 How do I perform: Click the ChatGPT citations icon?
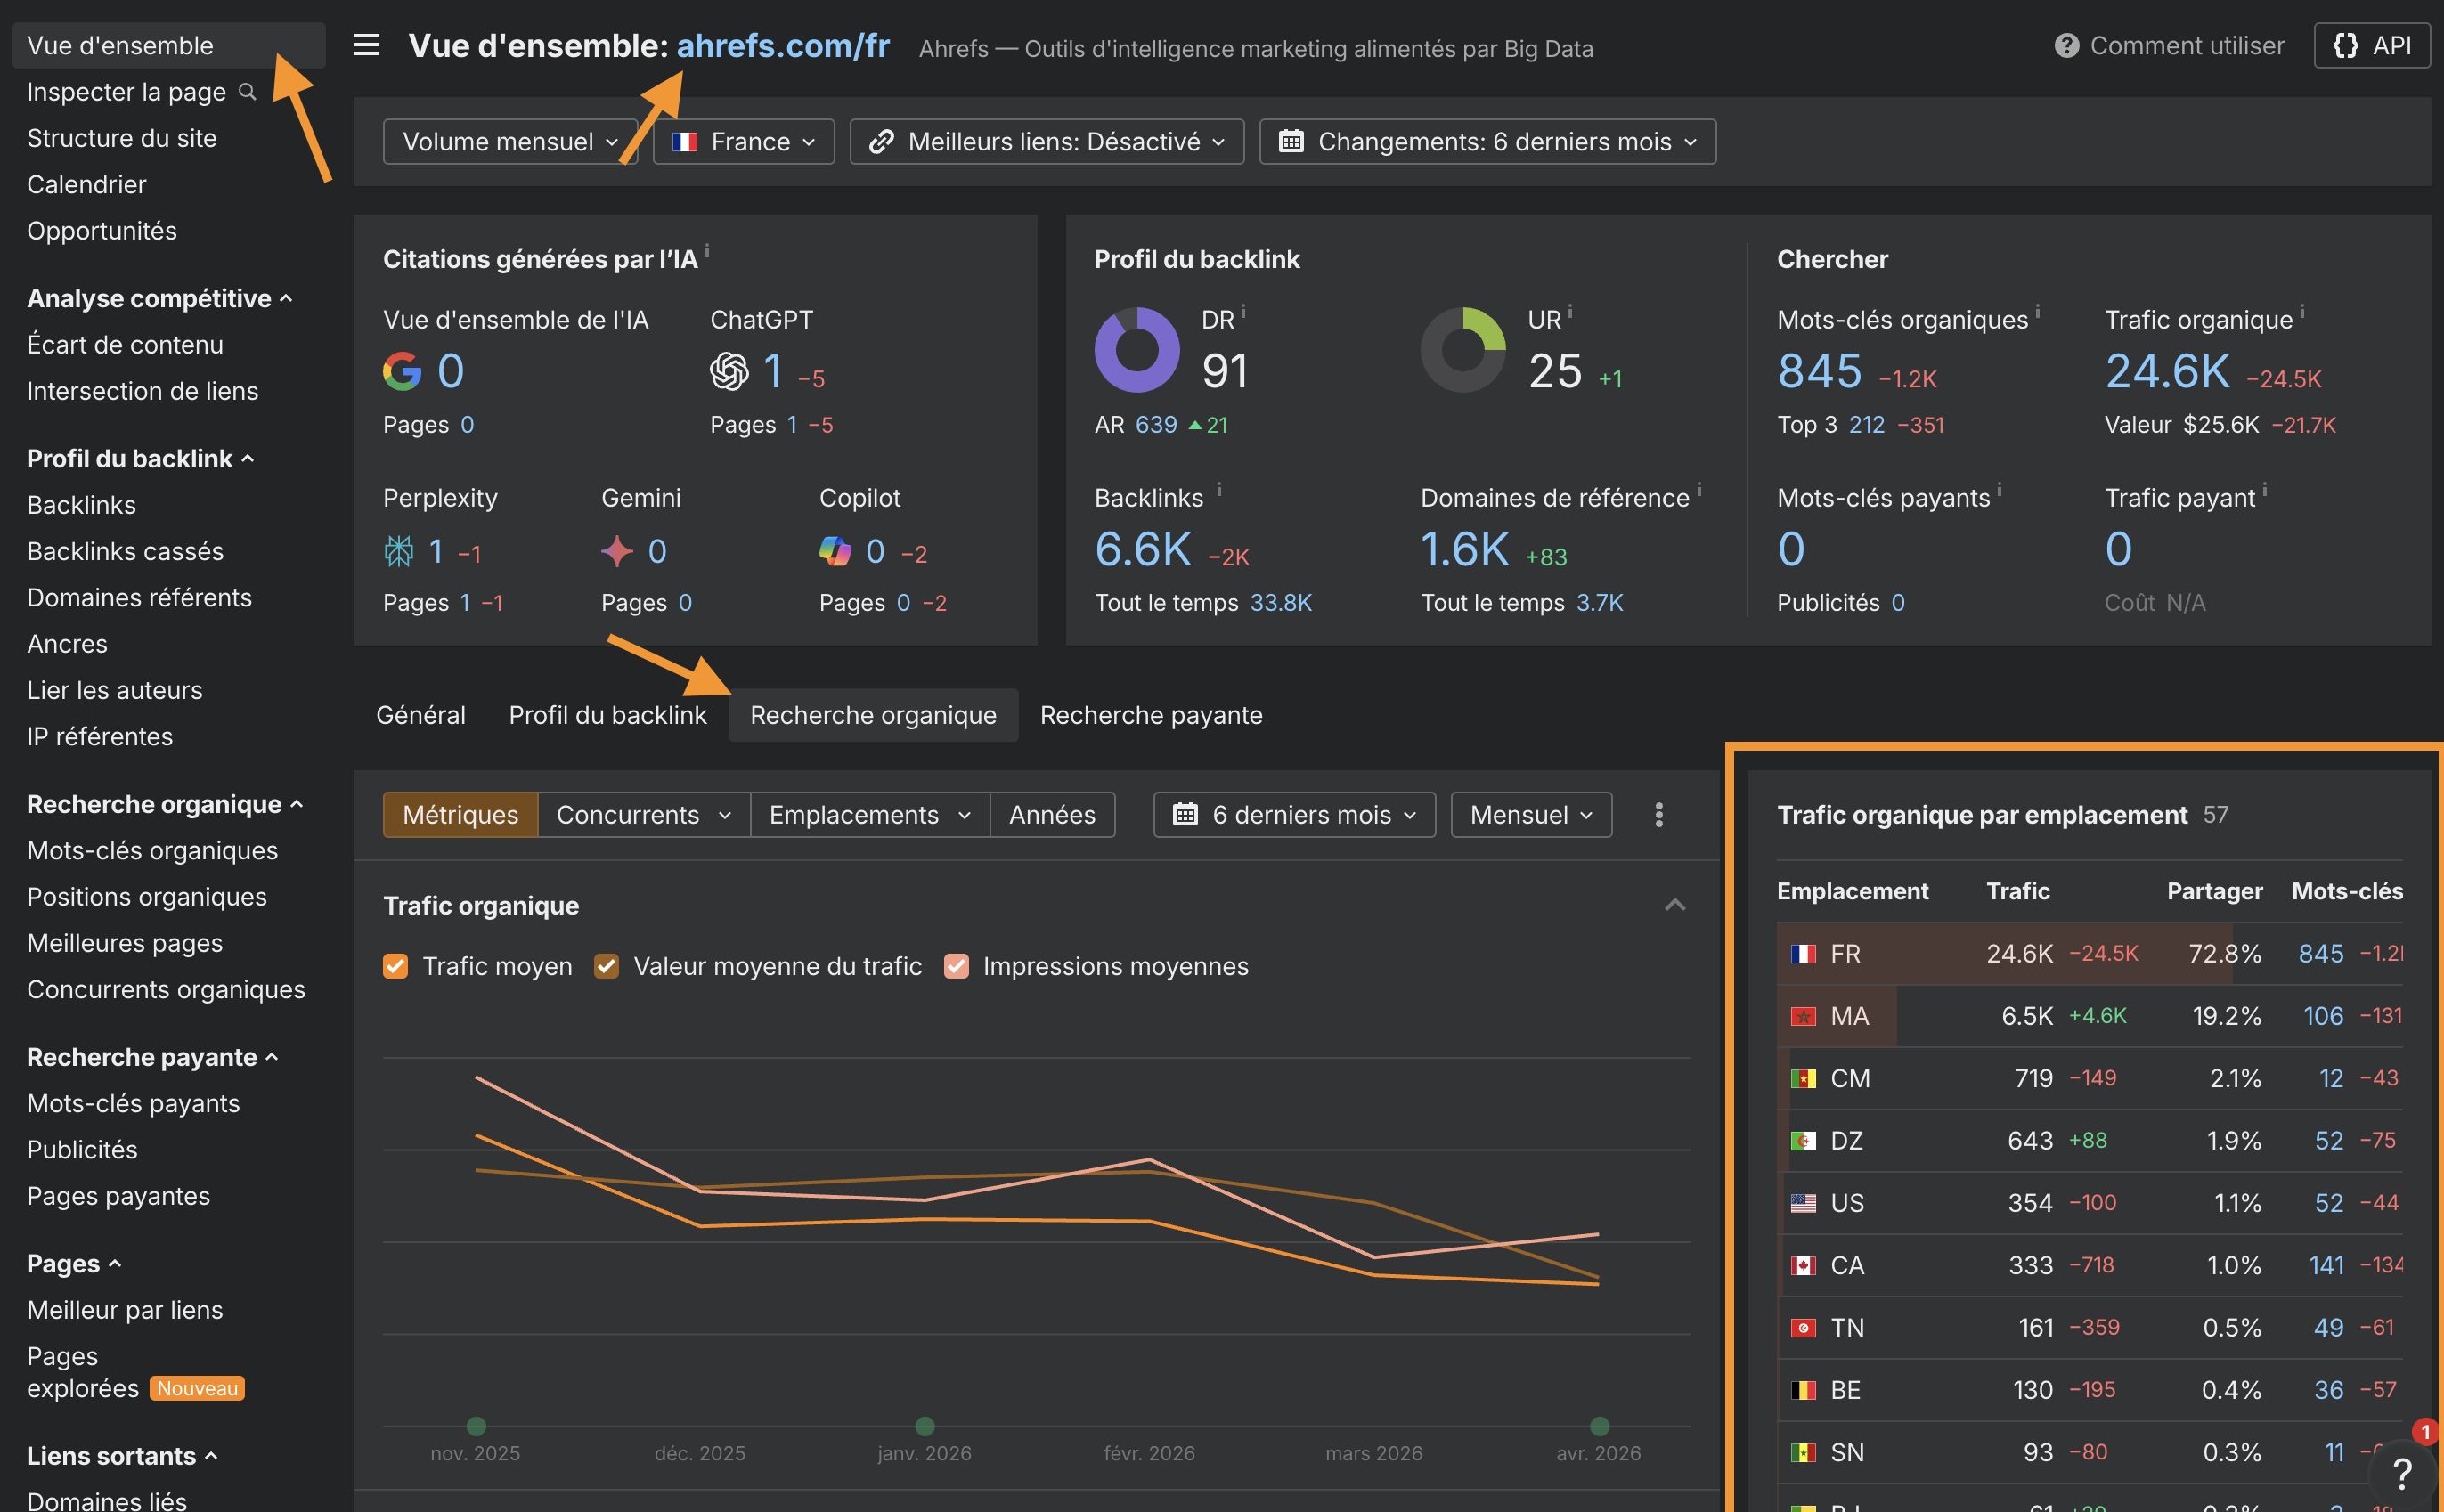point(731,371)
